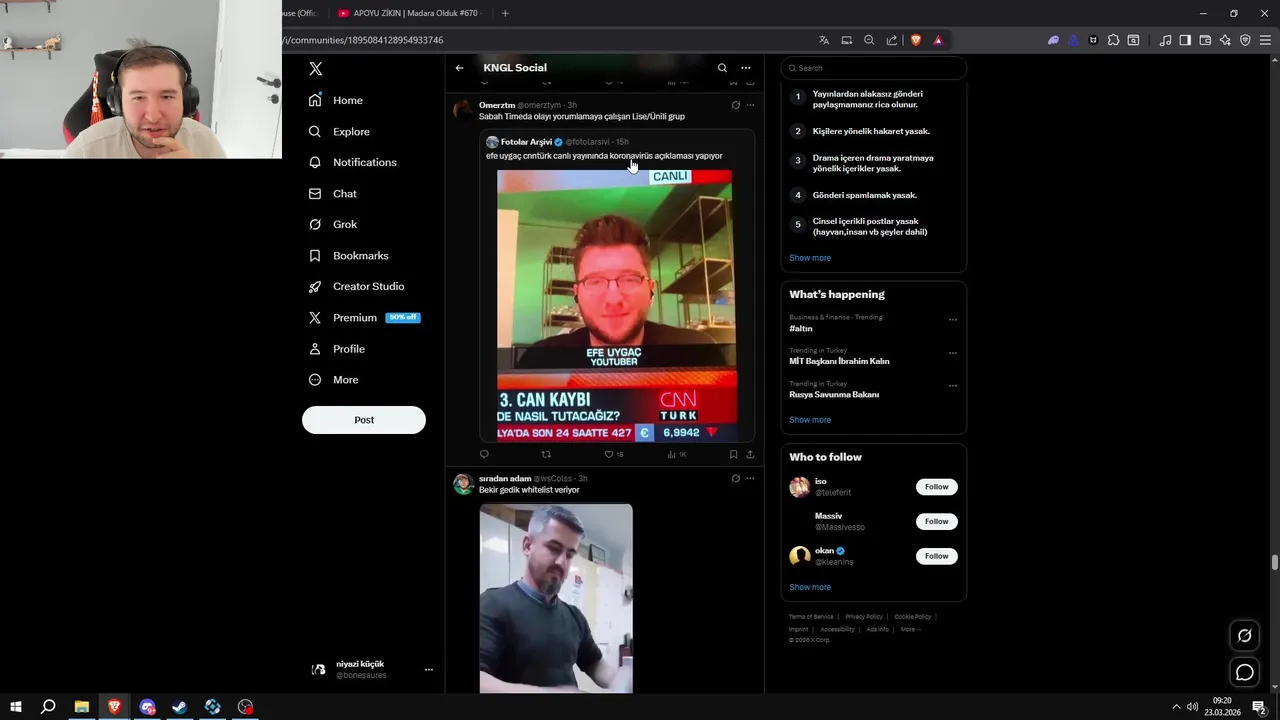Open Fotolar Arşivi quoted profile name
This screenshot has width=1280, height=720.
tap(526, 142)
